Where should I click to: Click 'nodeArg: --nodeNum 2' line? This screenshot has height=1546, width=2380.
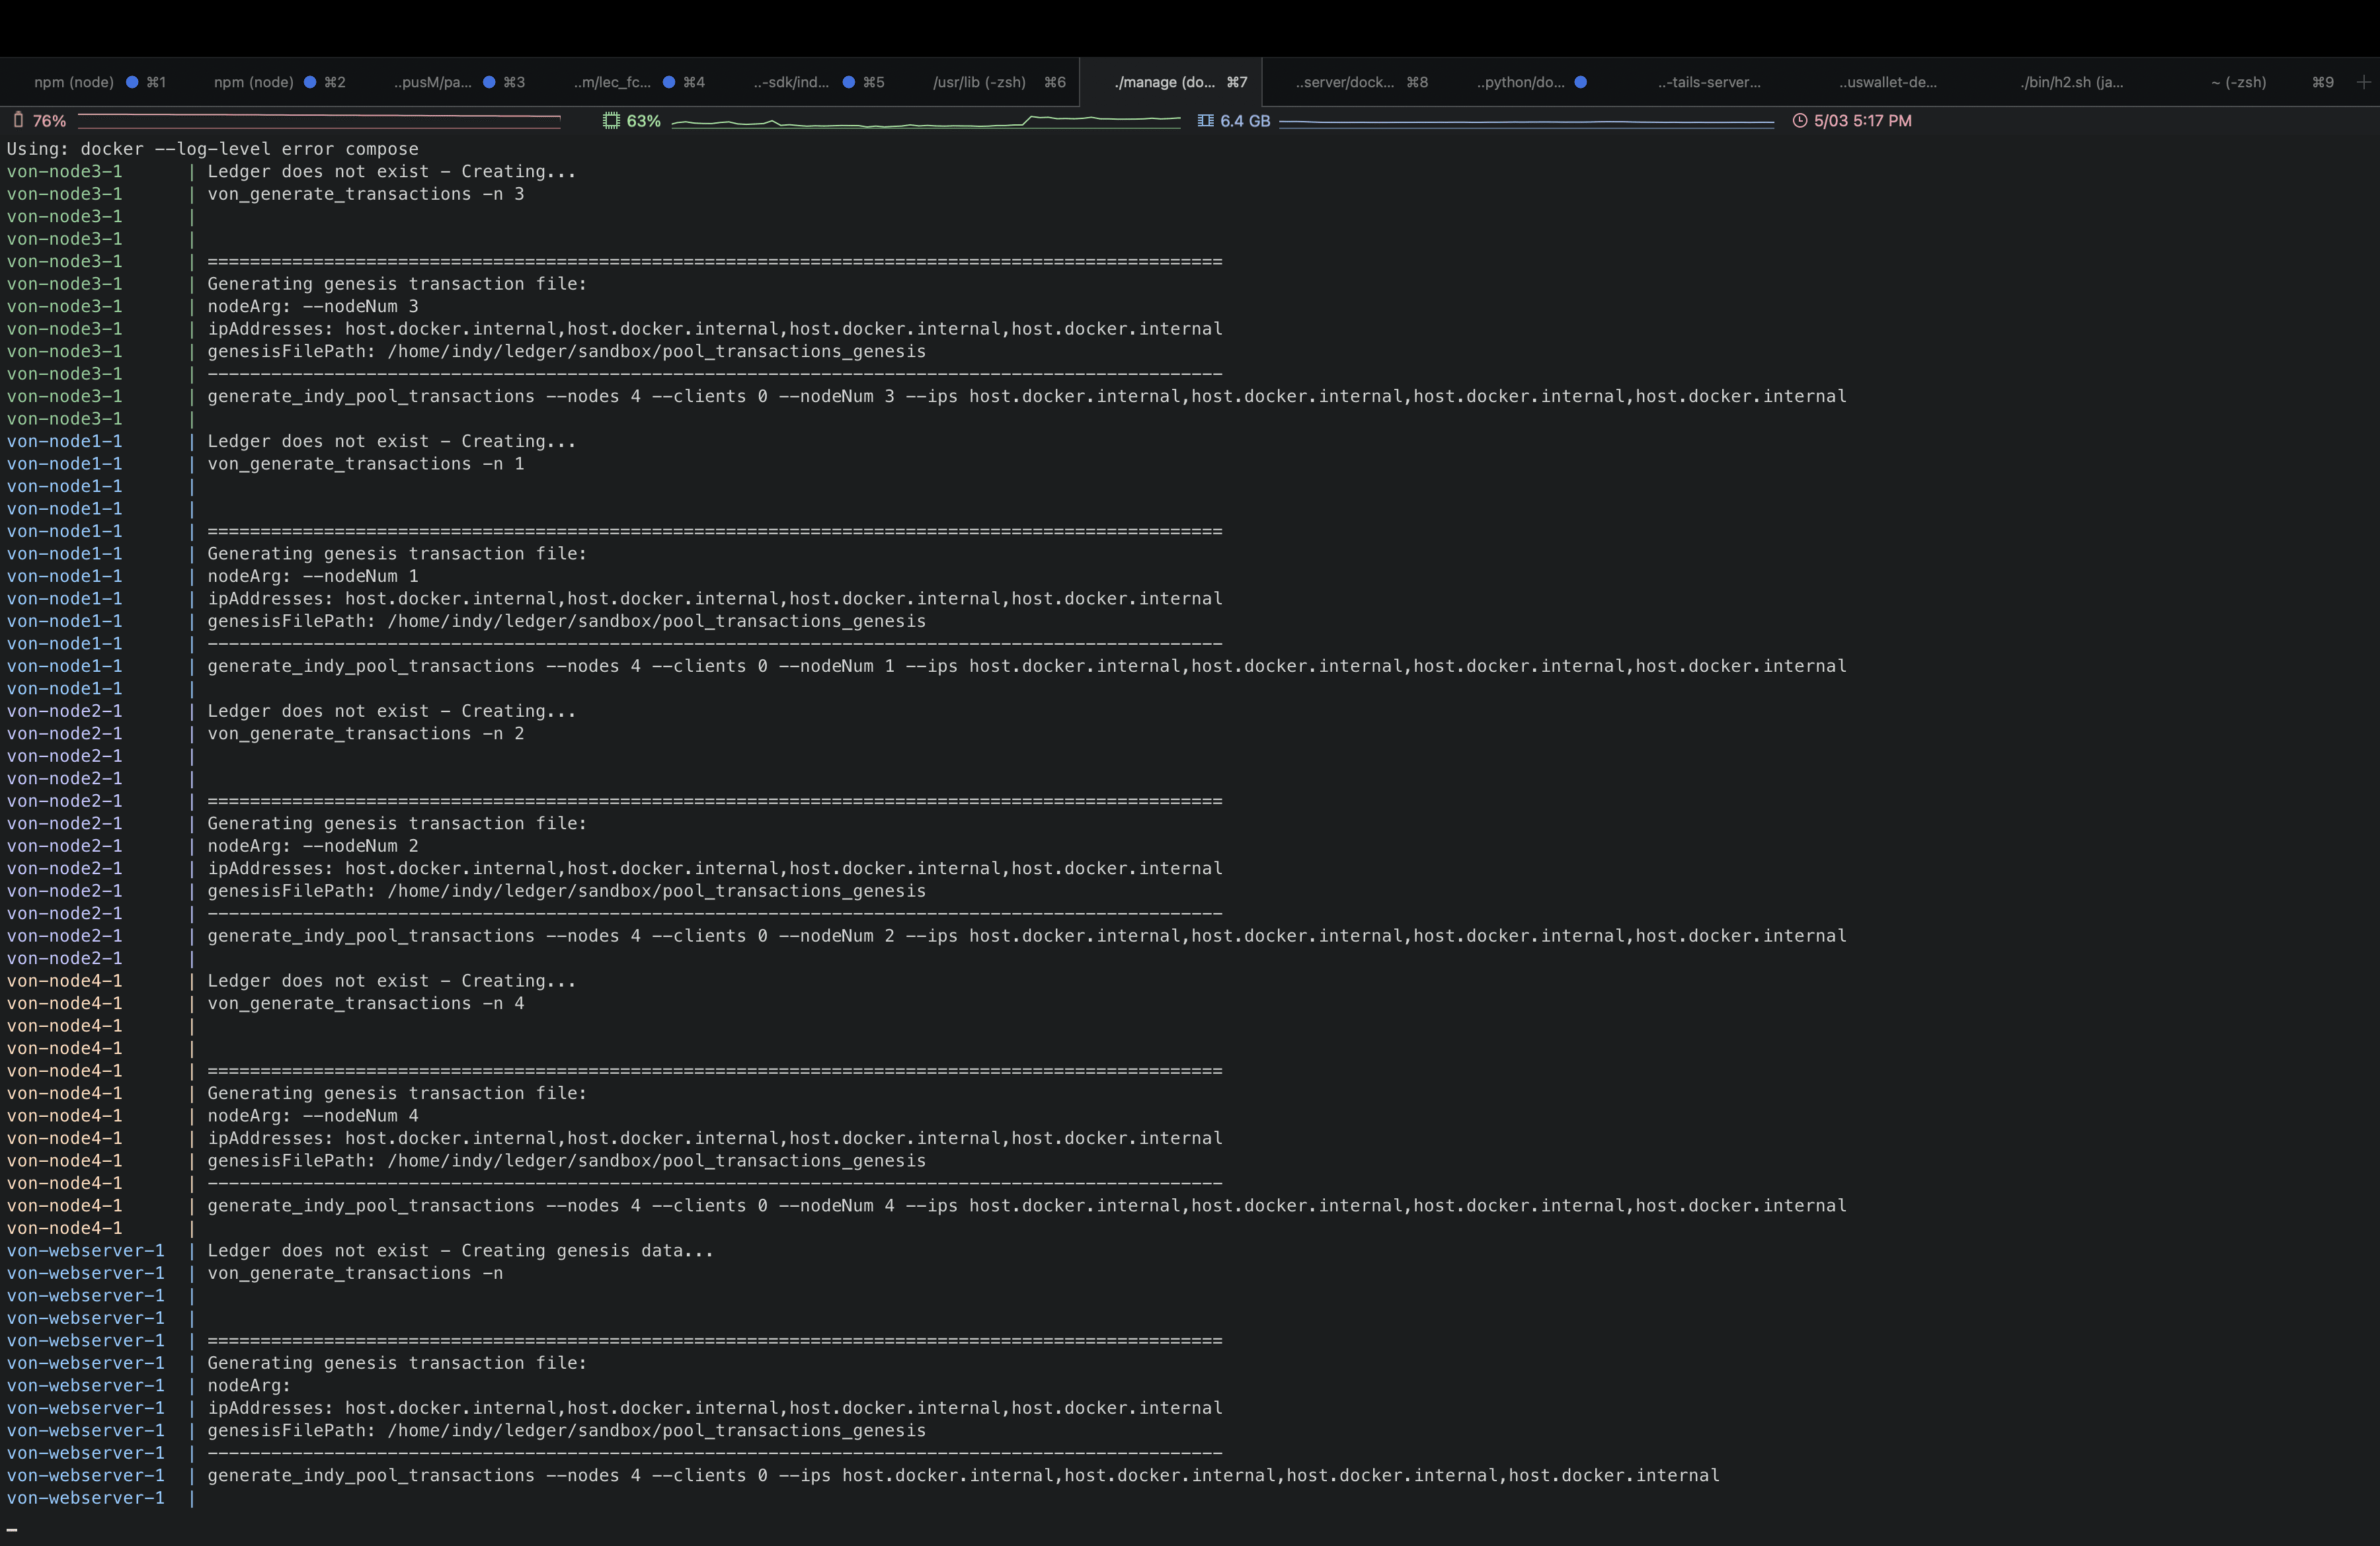[313, 846]
